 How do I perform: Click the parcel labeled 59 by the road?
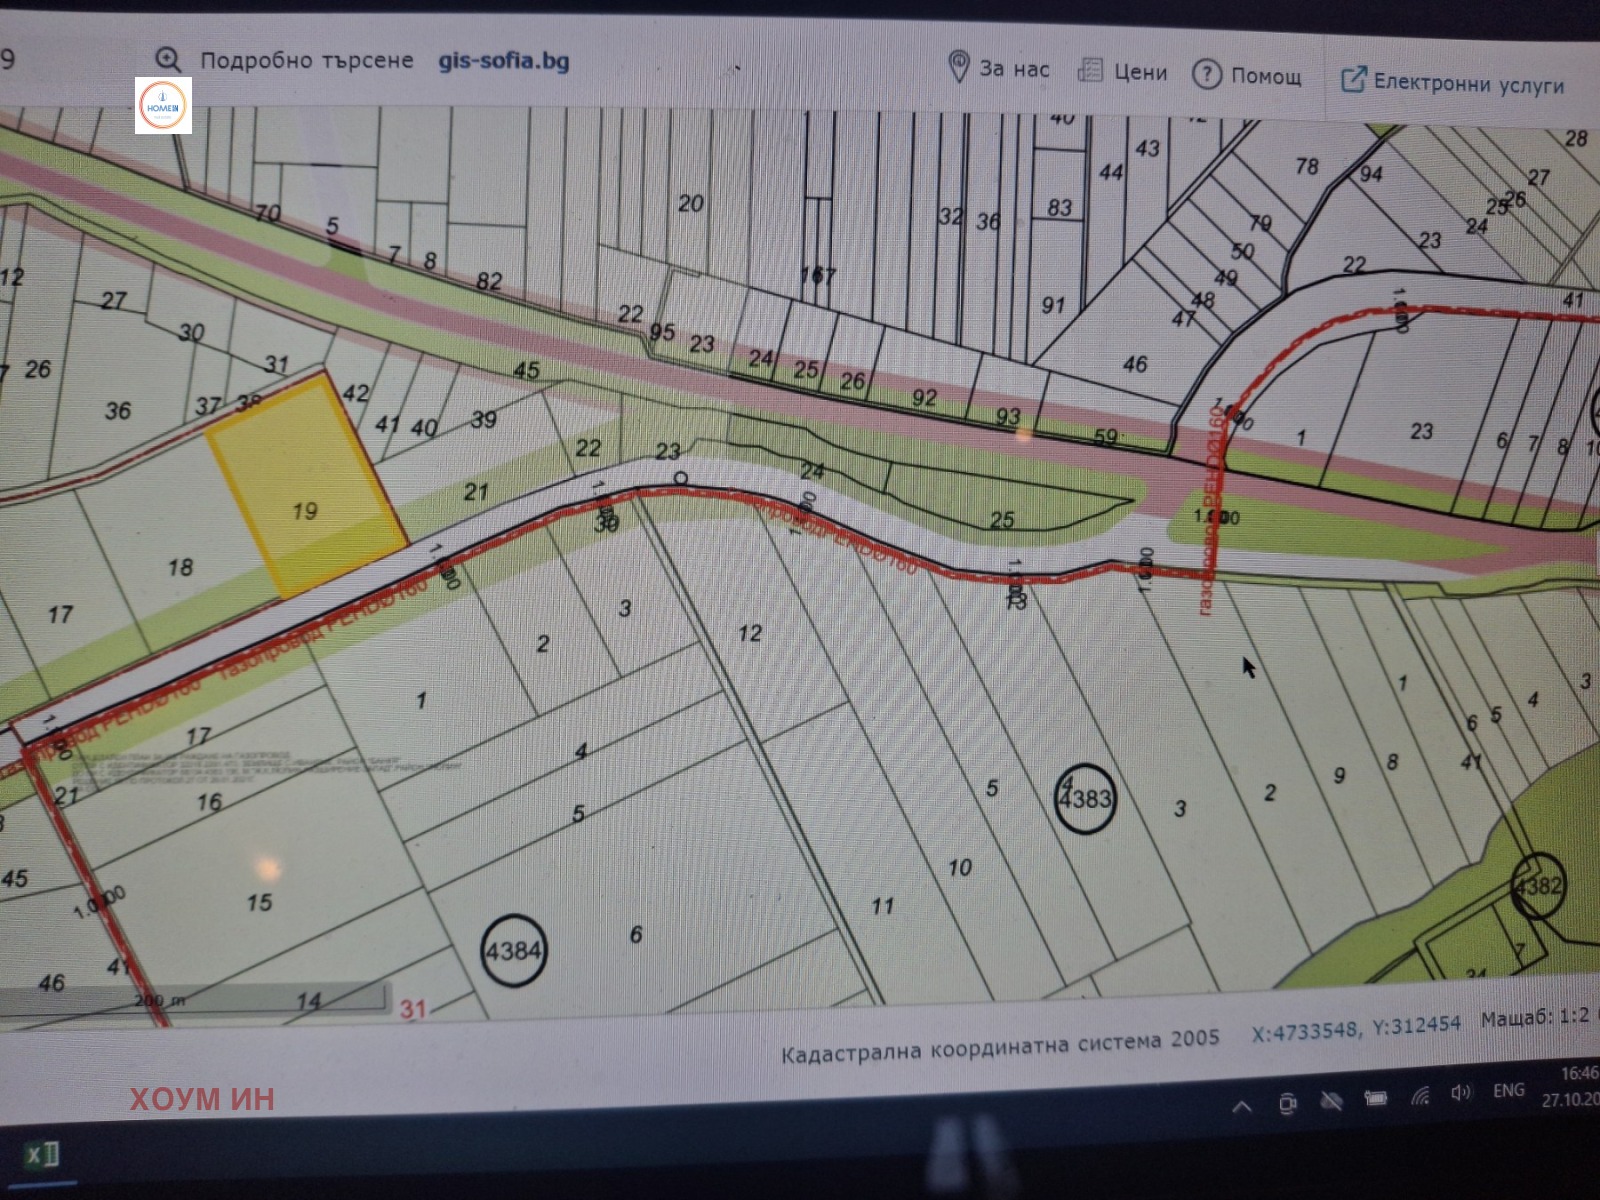pos(1105,437)
